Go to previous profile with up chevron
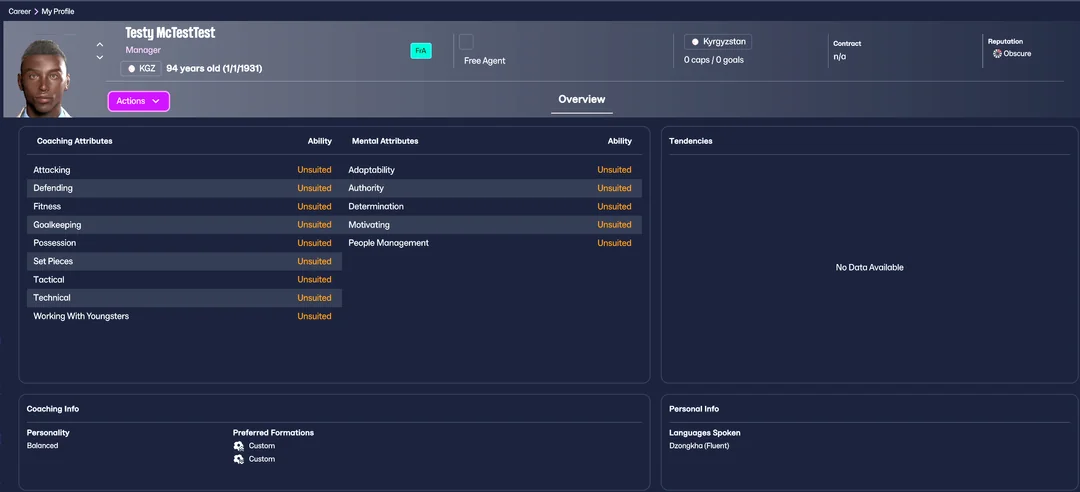Image resolution: width=1080 pixels, height=492 pixels. [100, 45]
